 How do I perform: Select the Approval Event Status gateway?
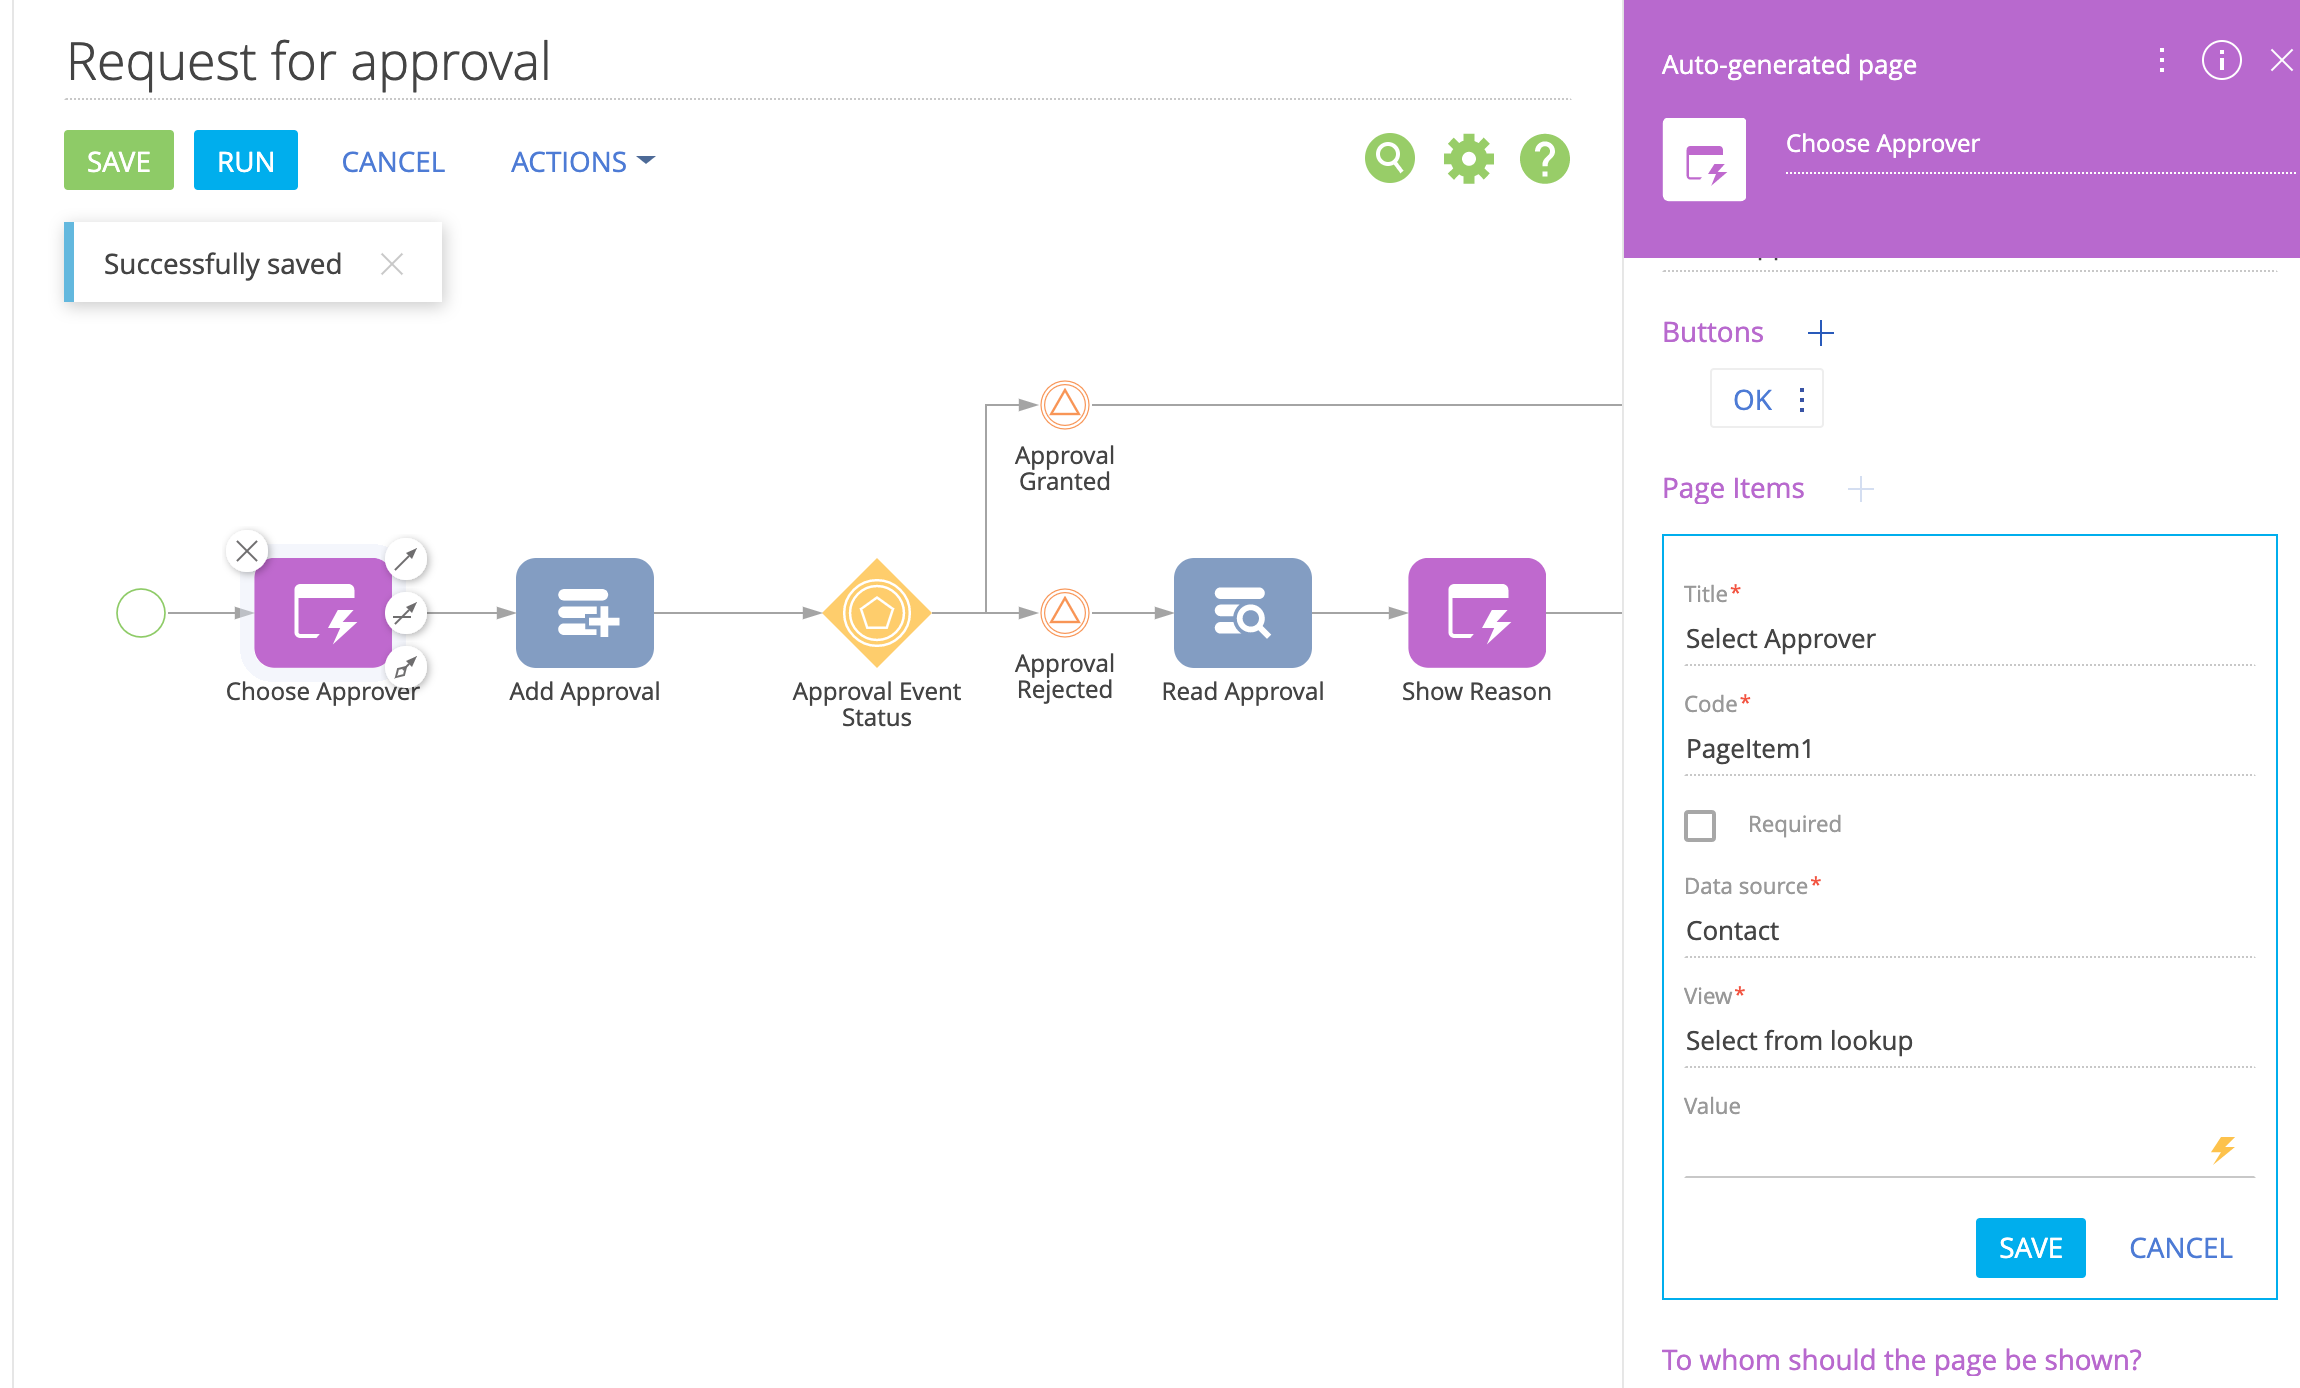point(877,612)
